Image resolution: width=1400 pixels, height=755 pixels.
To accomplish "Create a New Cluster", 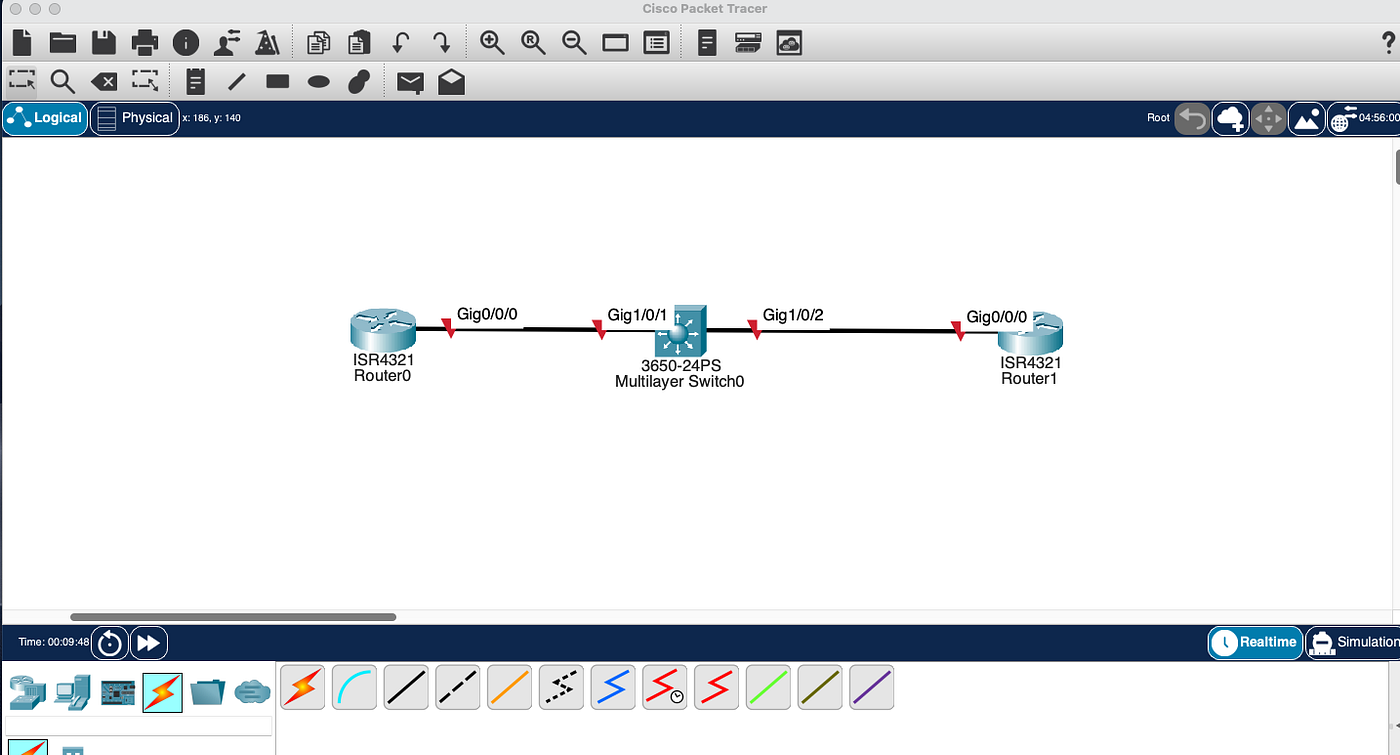I will [x=1230, y=118].
